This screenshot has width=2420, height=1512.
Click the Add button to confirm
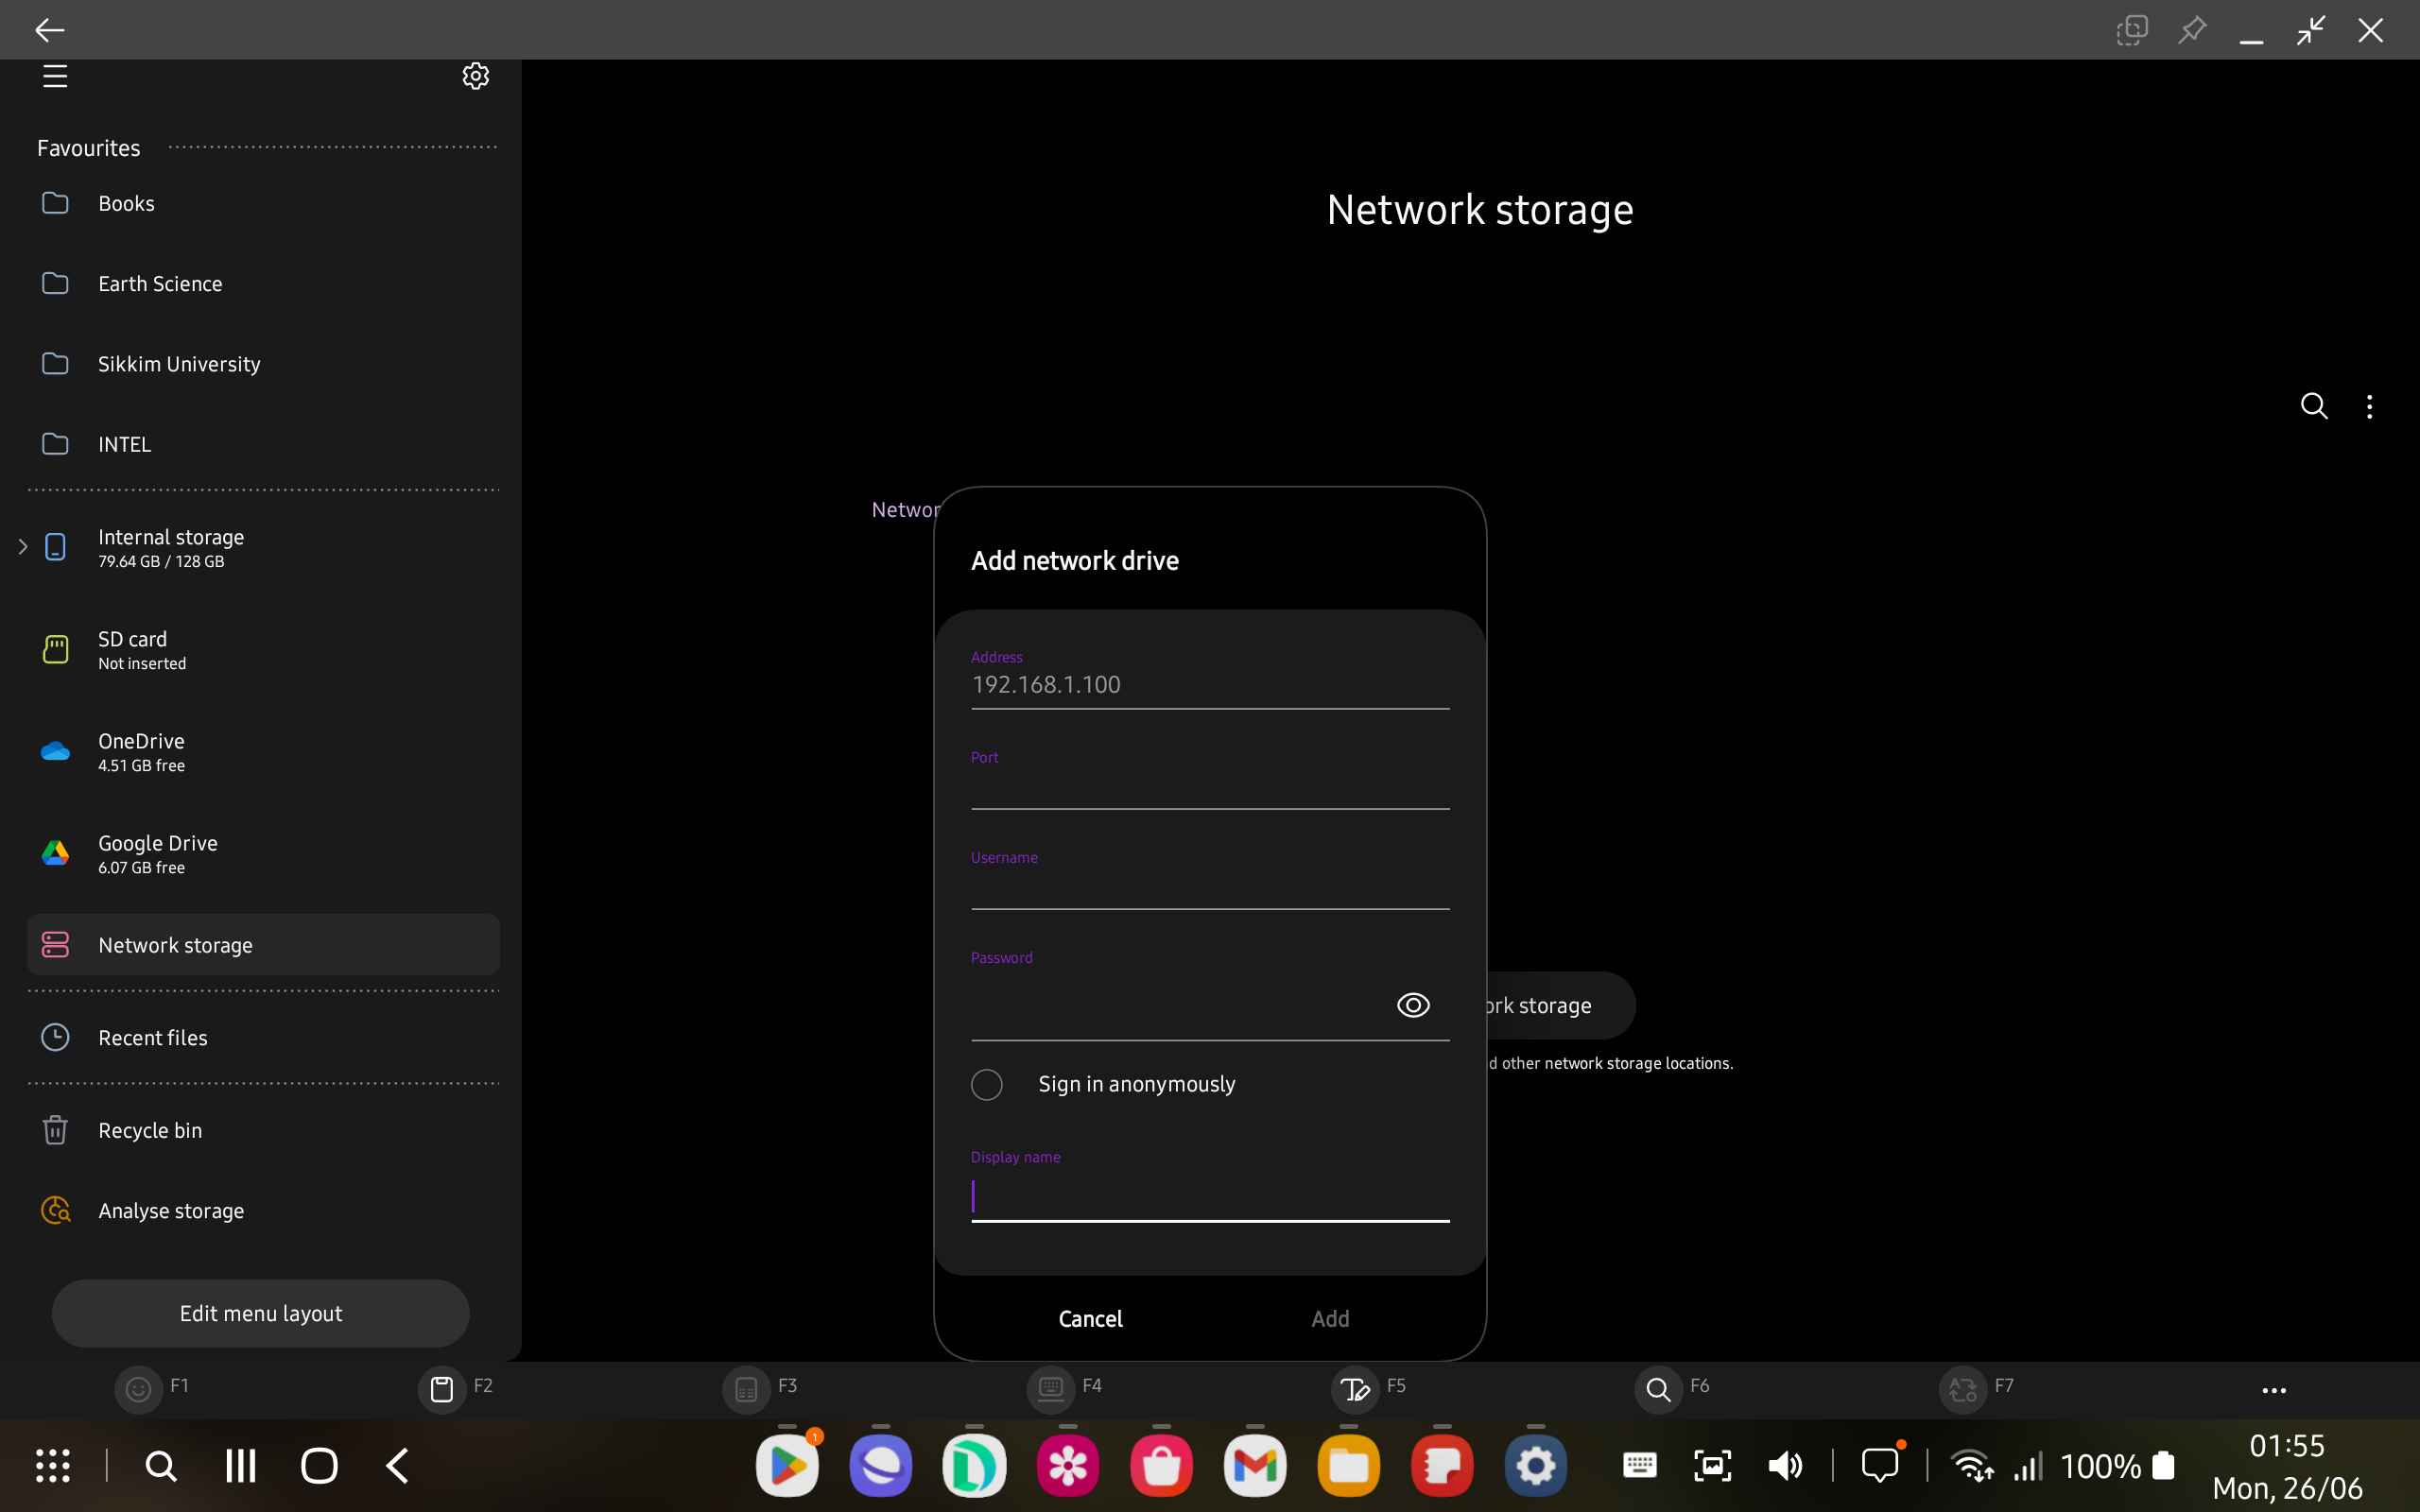point(1329,1318)
